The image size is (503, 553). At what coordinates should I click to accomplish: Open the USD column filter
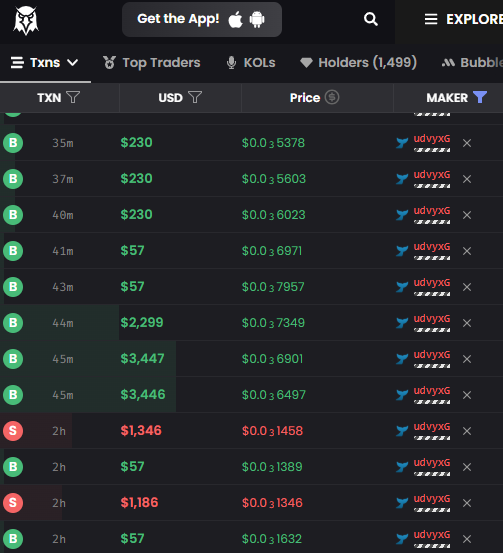click(x=195, y=97)
